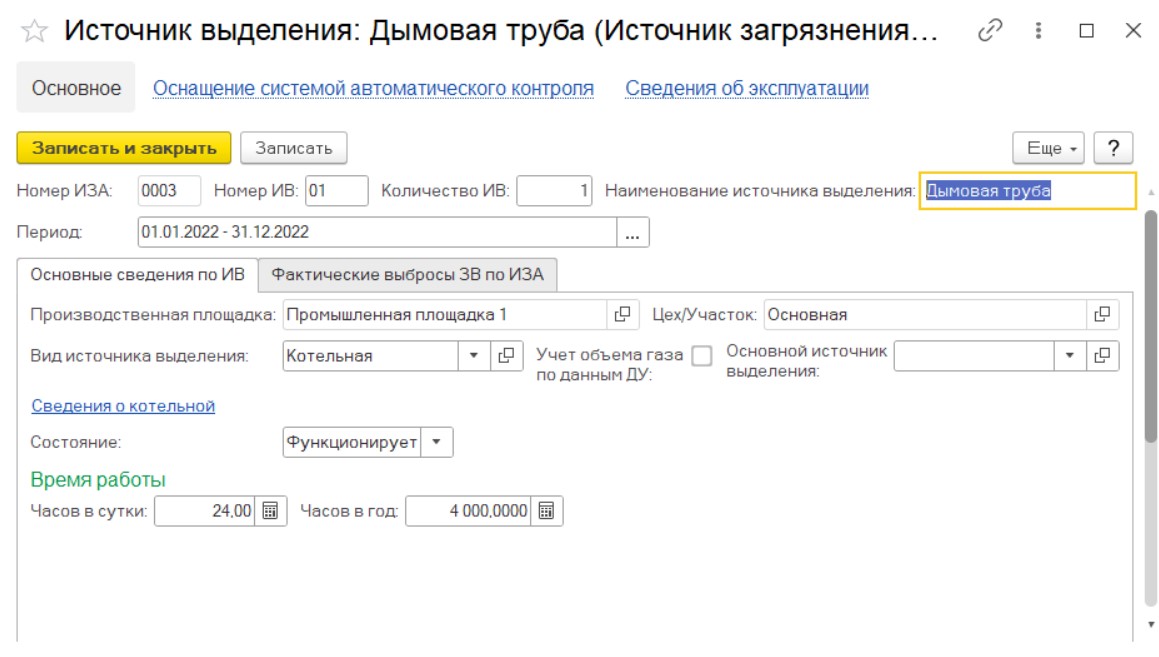1159x657 pixels.
Task: Click the Количество ИВ field
Action: coord(554,191)
